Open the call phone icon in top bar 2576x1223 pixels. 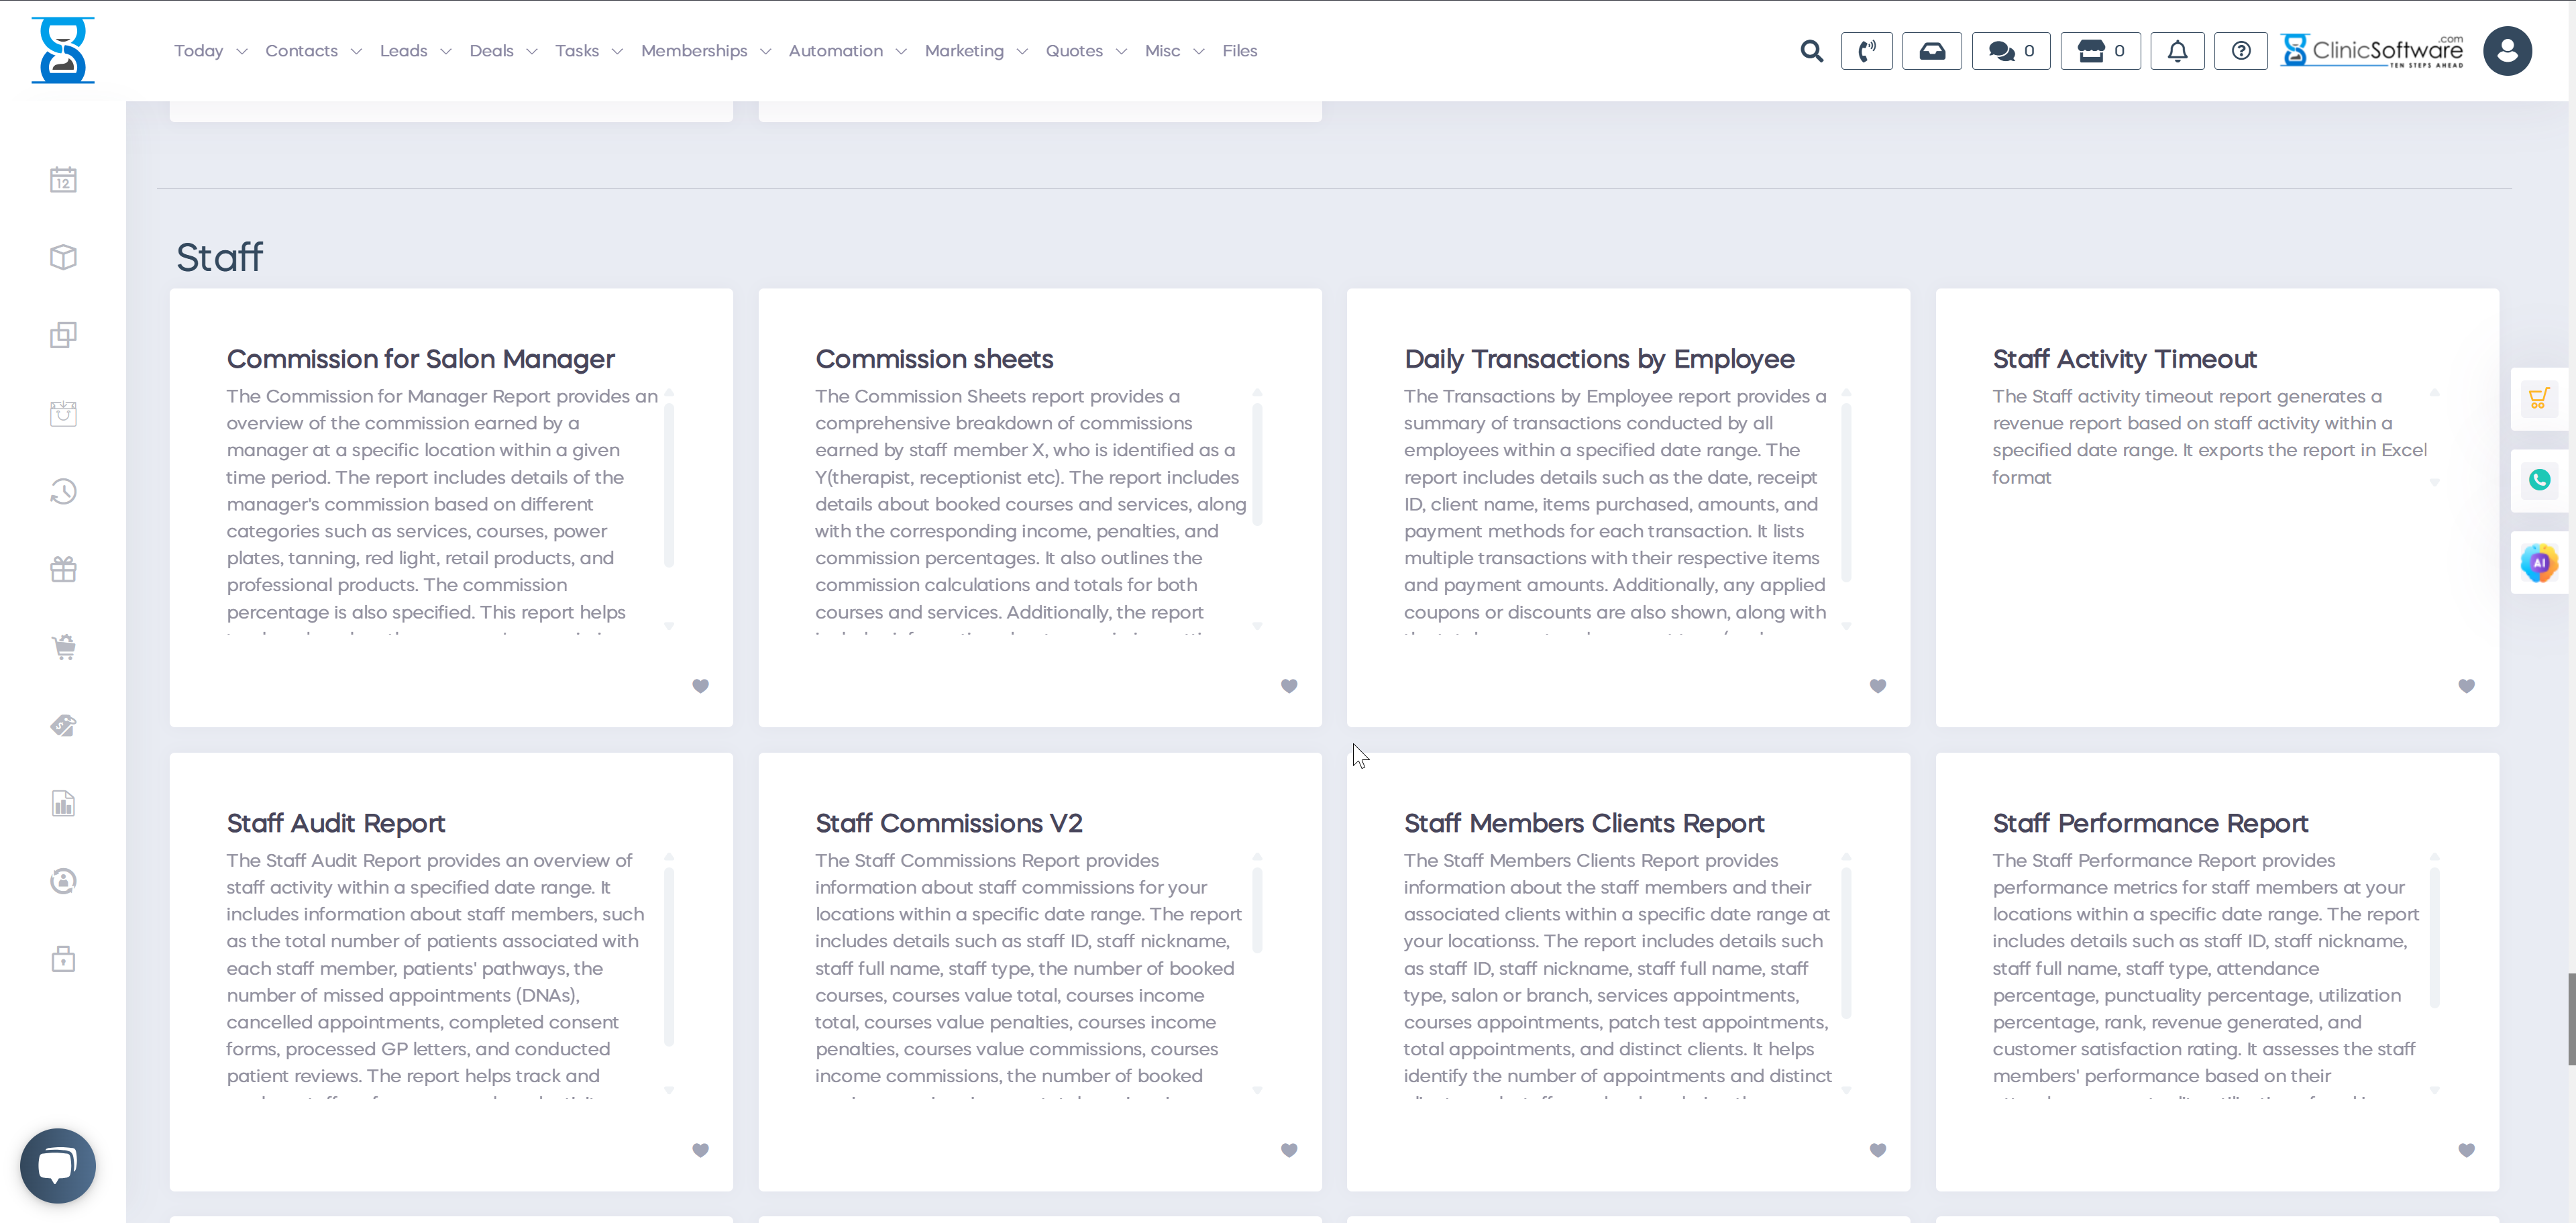(x=1868, y=50)
